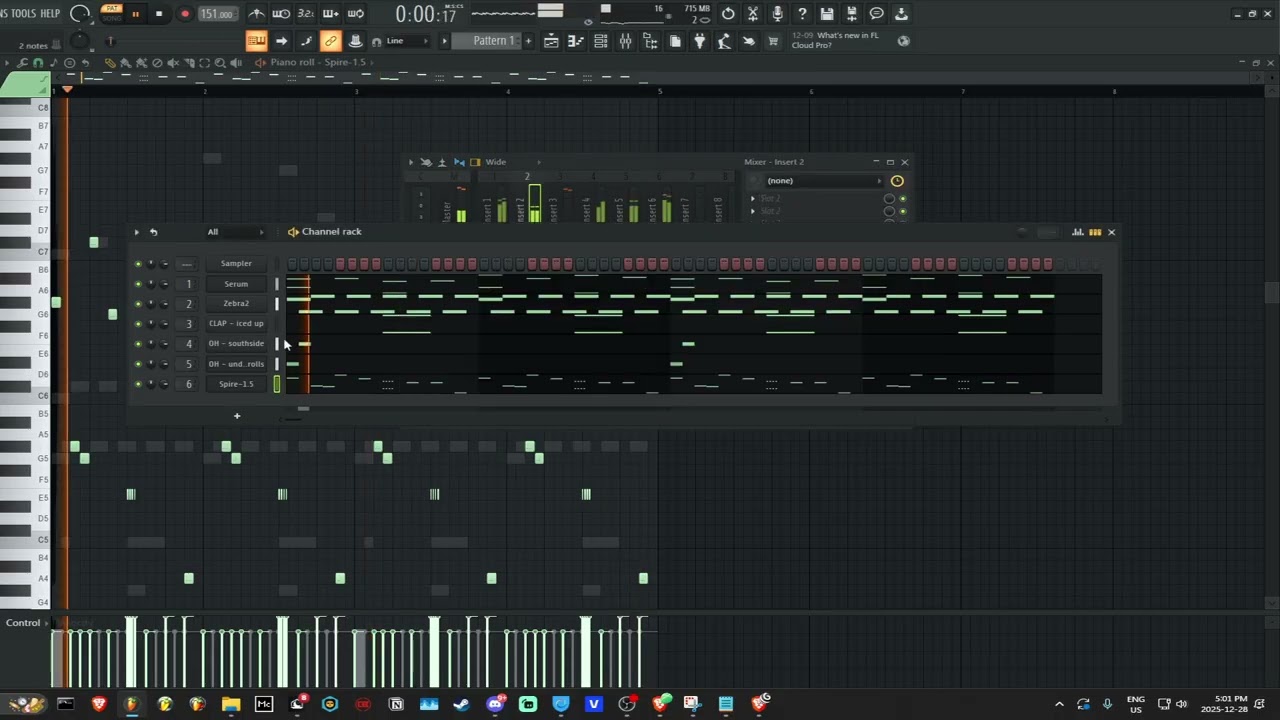
Task: Toggle Channel rack graph editor bars icon
Action: (1078, 232)
